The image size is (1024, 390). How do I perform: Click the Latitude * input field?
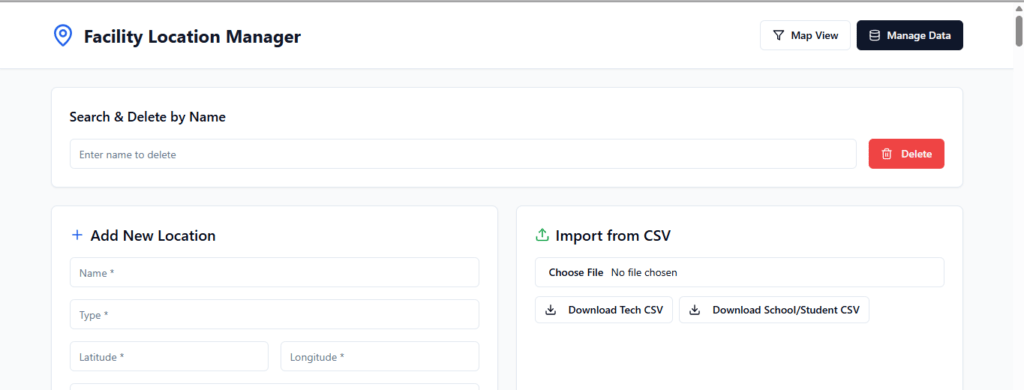click(x=169, y=356)
